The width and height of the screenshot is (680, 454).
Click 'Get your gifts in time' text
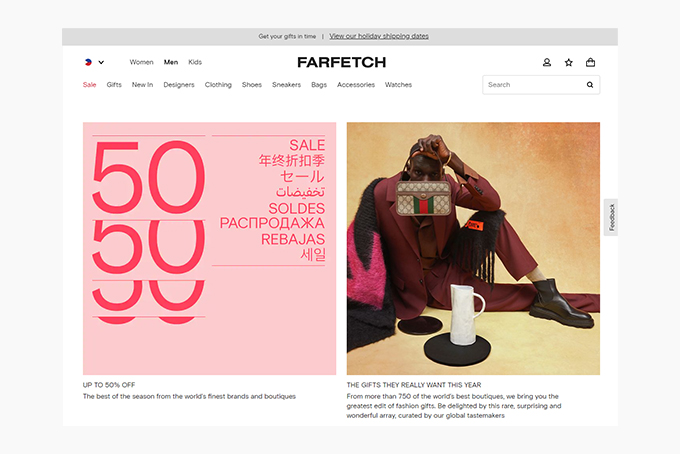tap(287, 36)
